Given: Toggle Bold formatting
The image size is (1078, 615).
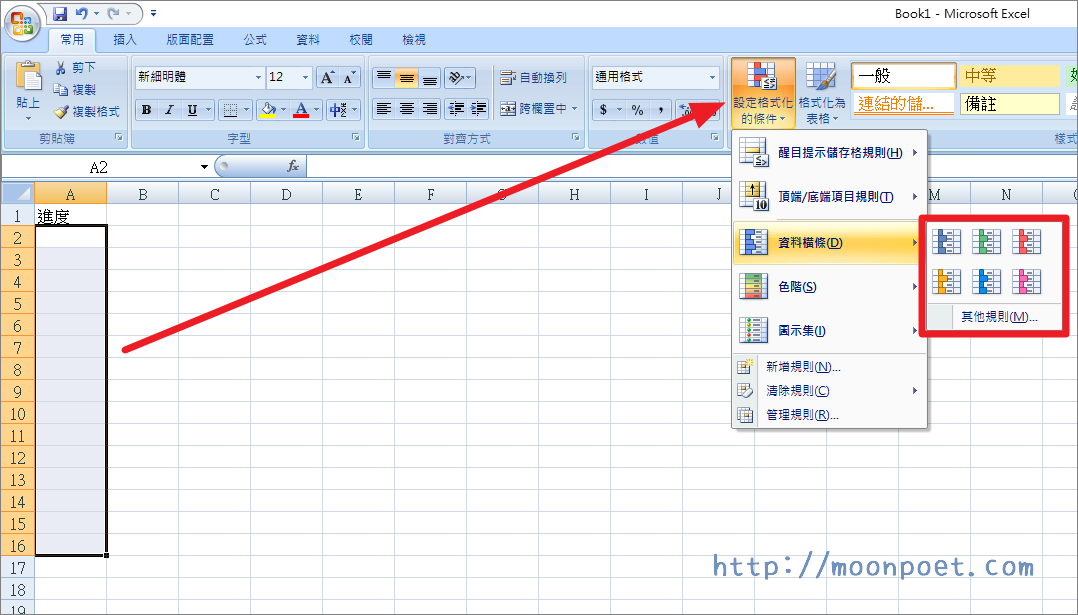Looking at the screenshot, I should point(147,110).
